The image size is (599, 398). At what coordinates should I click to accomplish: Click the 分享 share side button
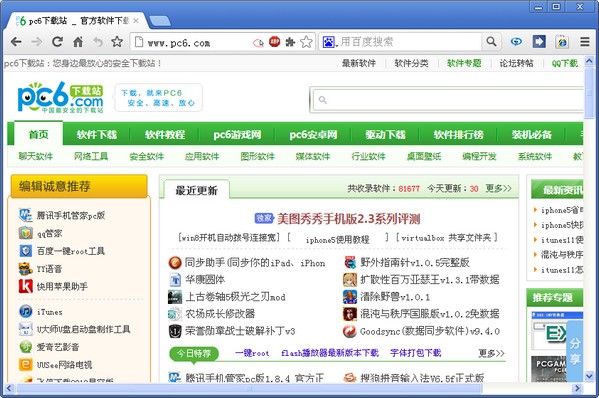click(575, 351)
